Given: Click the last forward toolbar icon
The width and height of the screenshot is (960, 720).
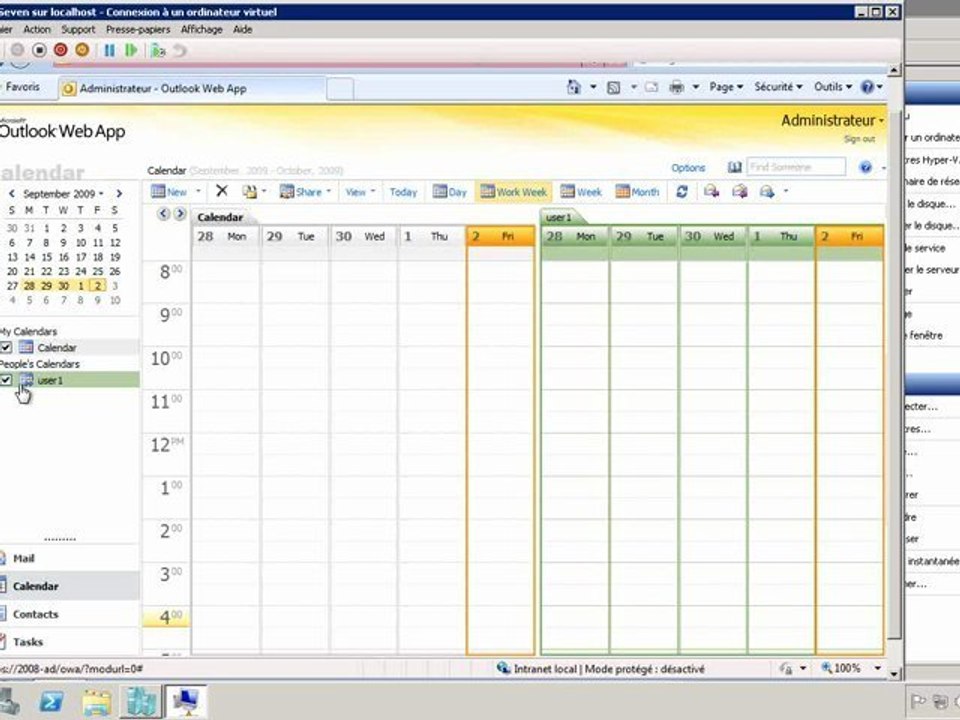Looking at the screenshot, I should pos(767,192).
